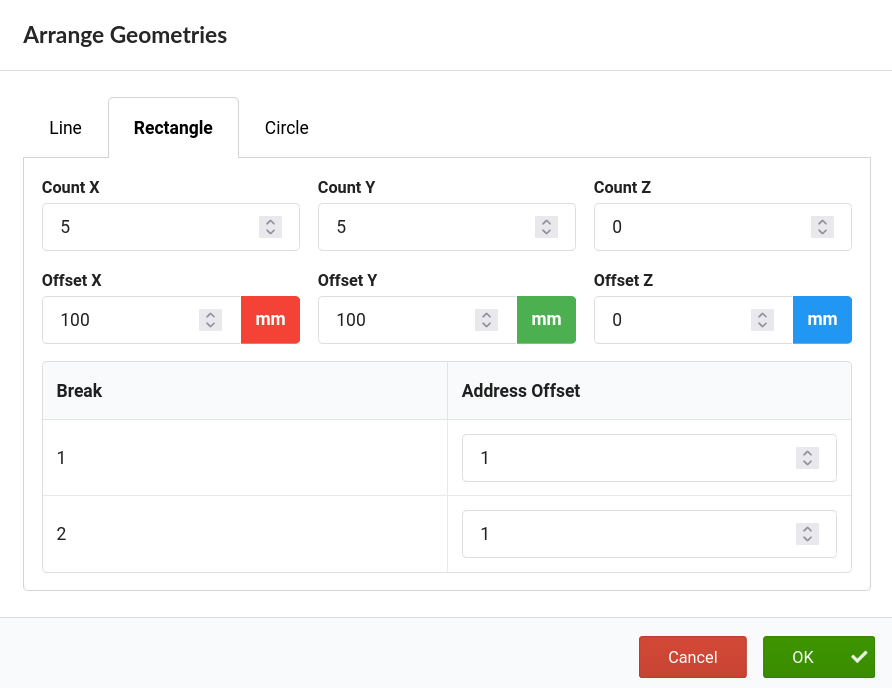892x688 pixels.
Task: Focus Address Offset field for Break 1
Action: [649, 458]
